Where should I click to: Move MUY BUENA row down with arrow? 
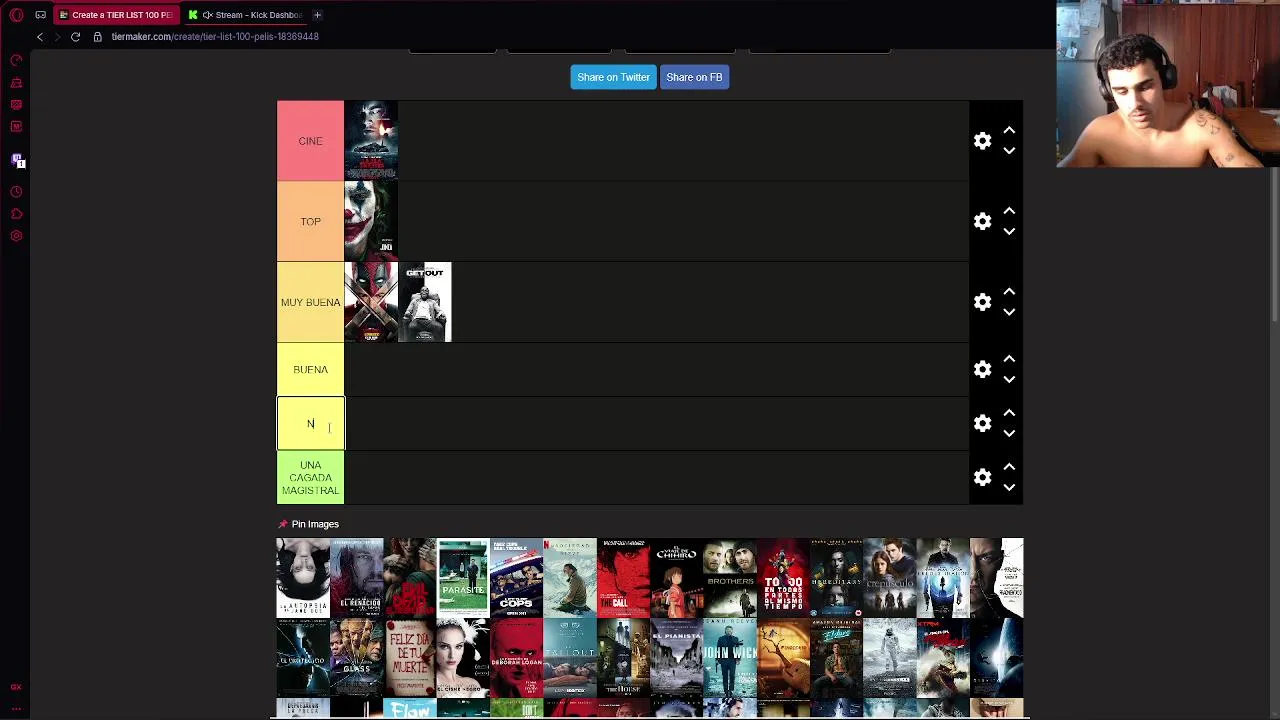pos(1009,312)
